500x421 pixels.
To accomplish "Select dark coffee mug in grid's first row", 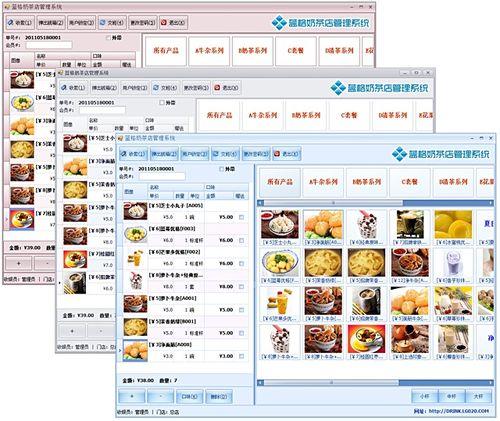I will [x=410, y=227].
